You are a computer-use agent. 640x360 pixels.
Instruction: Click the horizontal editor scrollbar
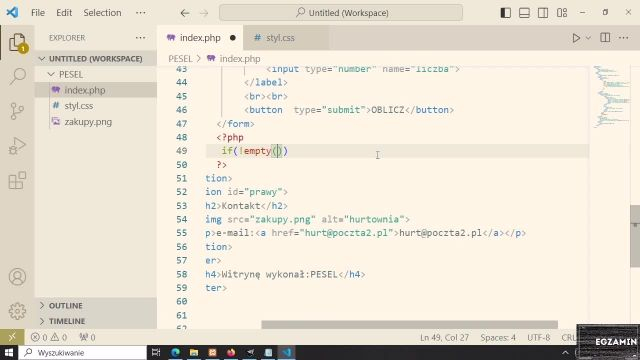tap(409, 325)
